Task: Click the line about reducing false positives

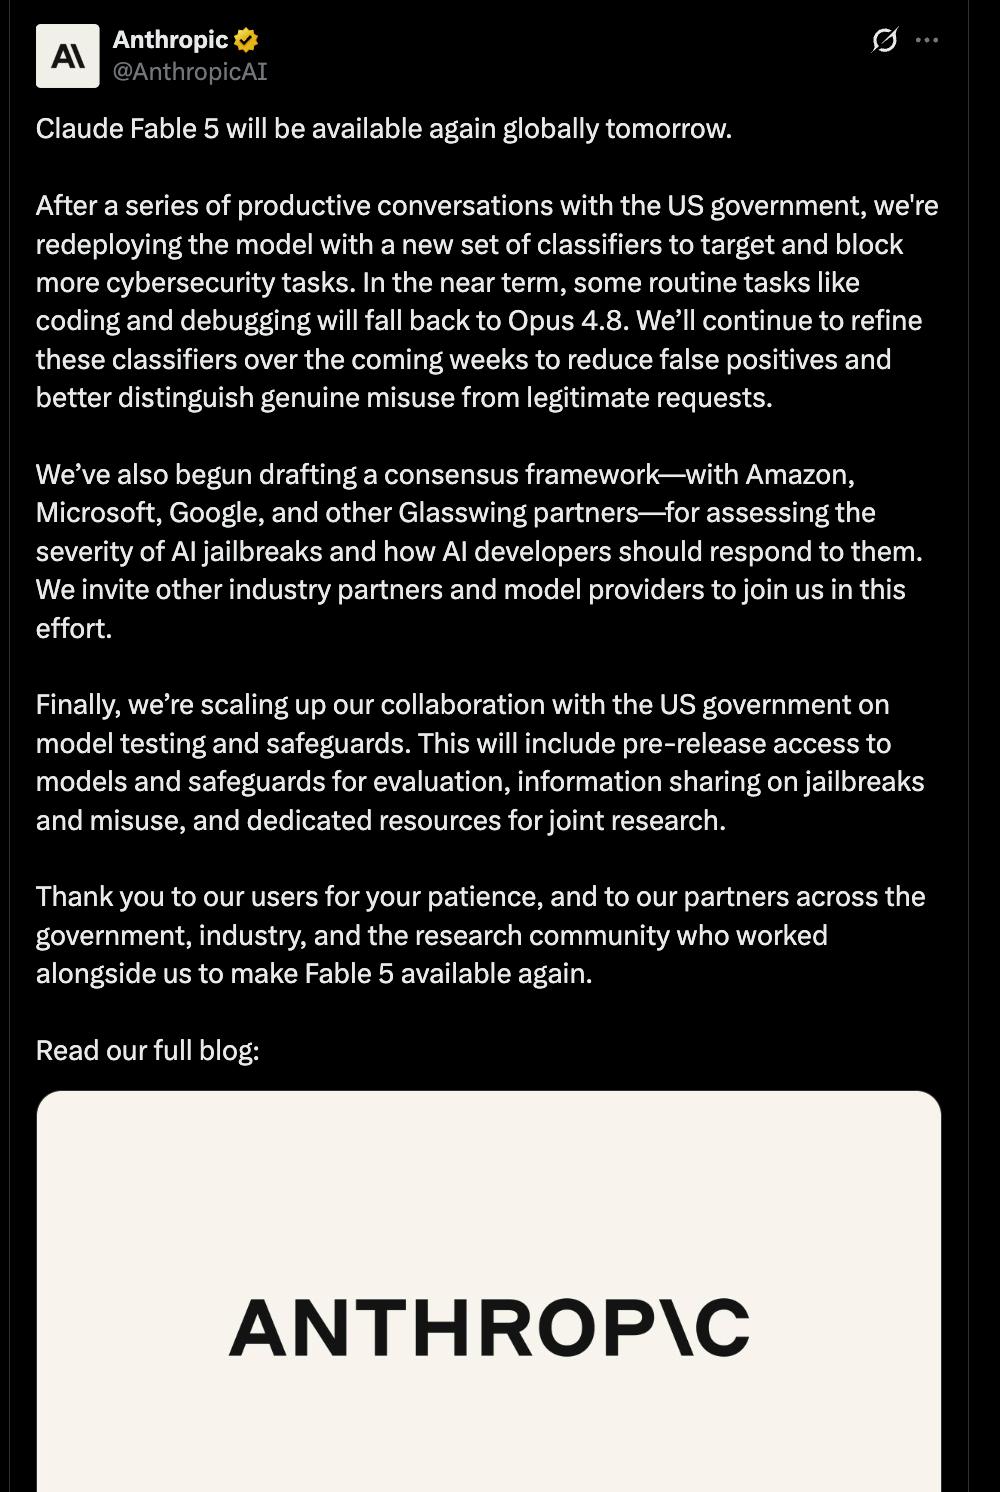Action: coord(463,359)
